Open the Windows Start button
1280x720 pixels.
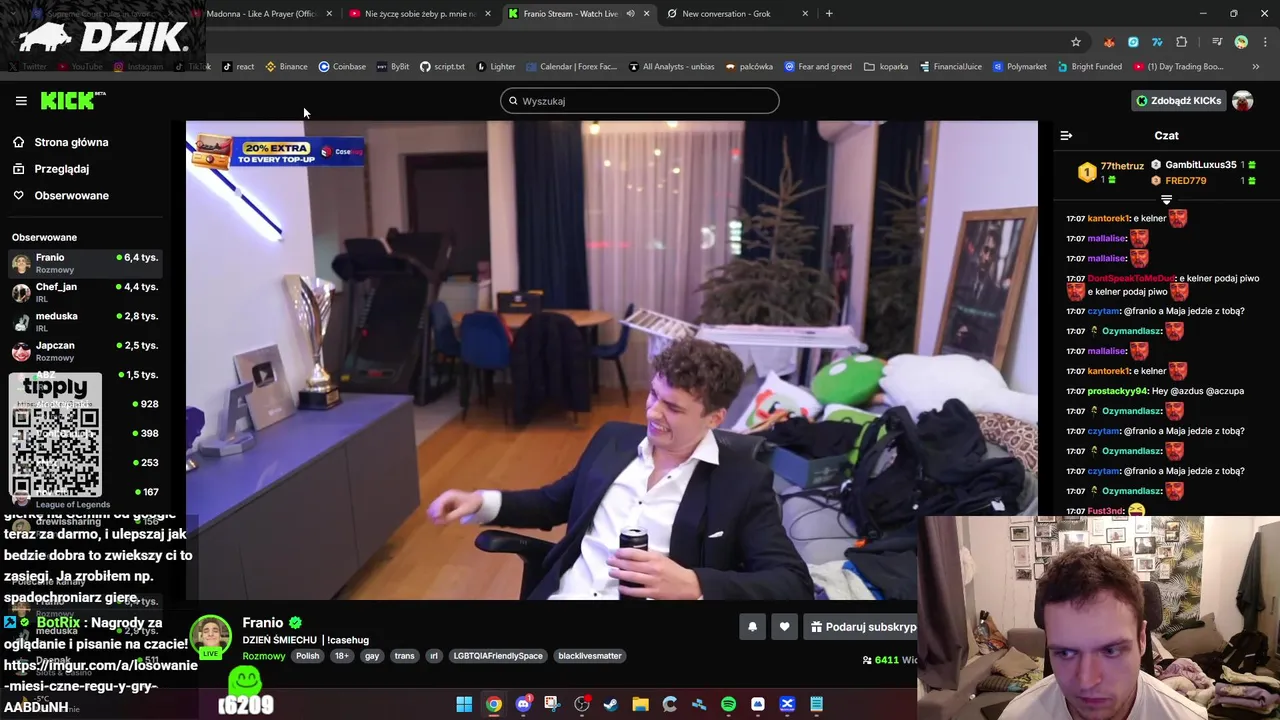(464, 704)
